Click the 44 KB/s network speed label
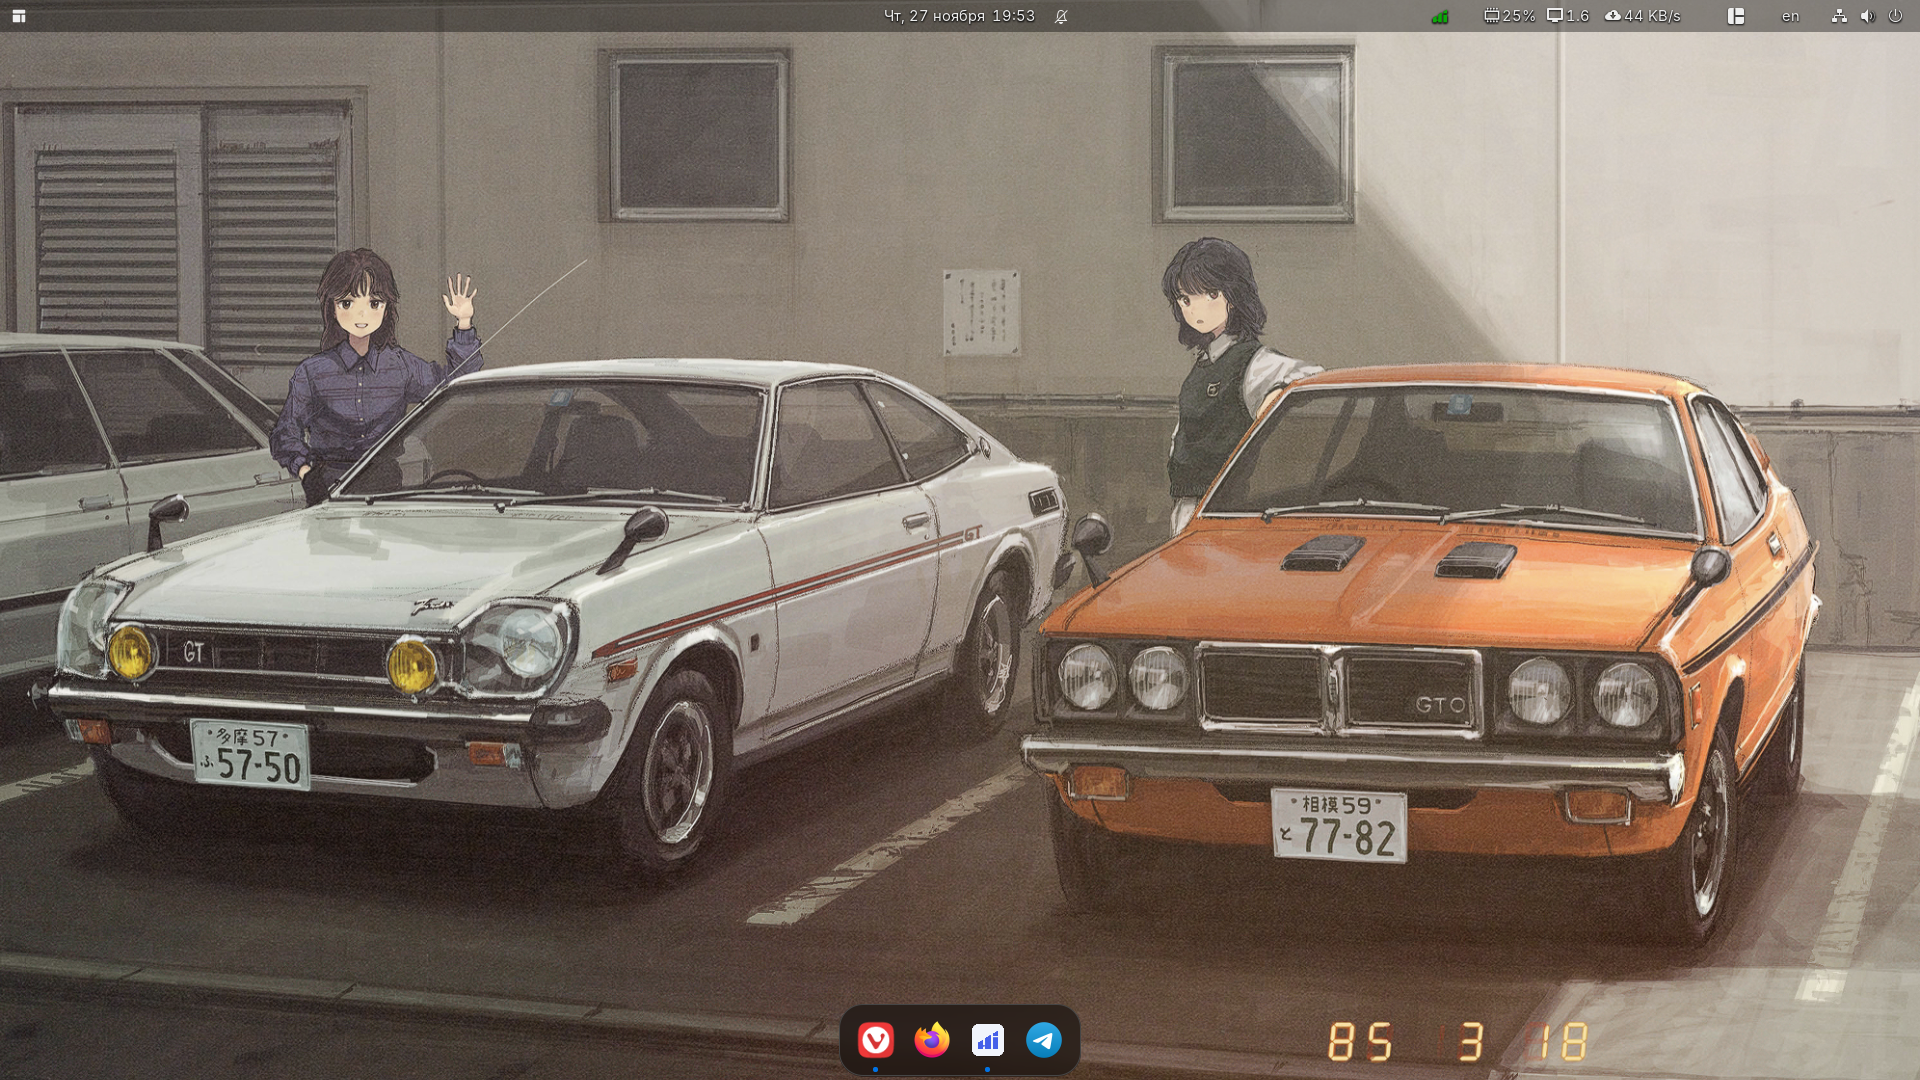Viewport: 1920px width, 1080px height. tap(1652, 16)
